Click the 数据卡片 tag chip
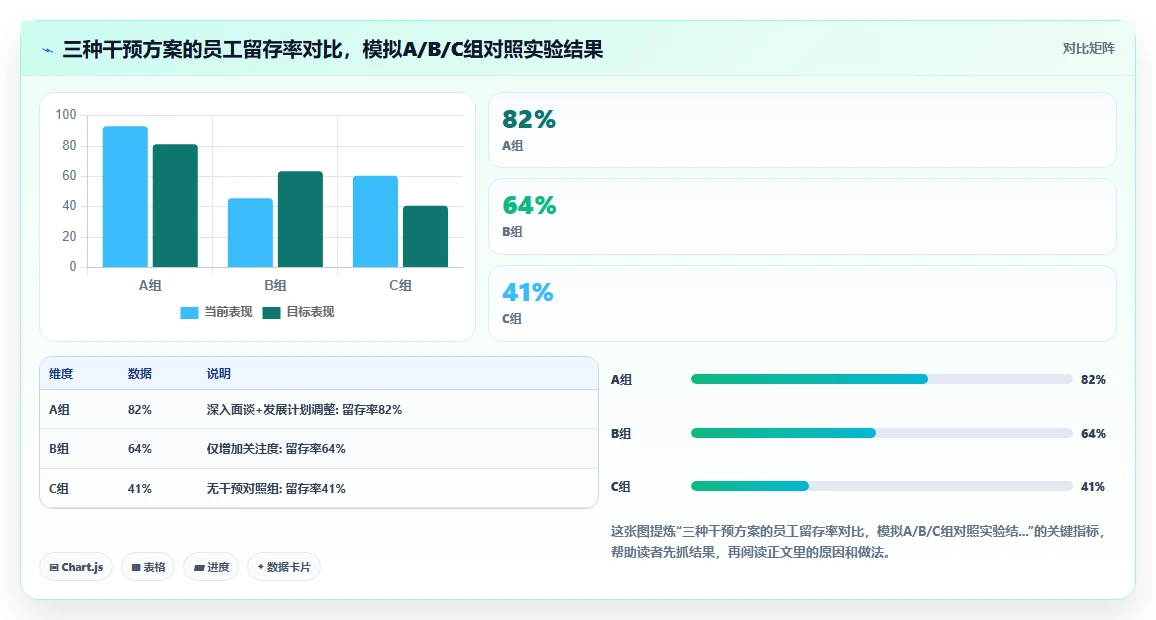Image resolution: width=1156 pixels, height=620 pixels. pos(284,567)
